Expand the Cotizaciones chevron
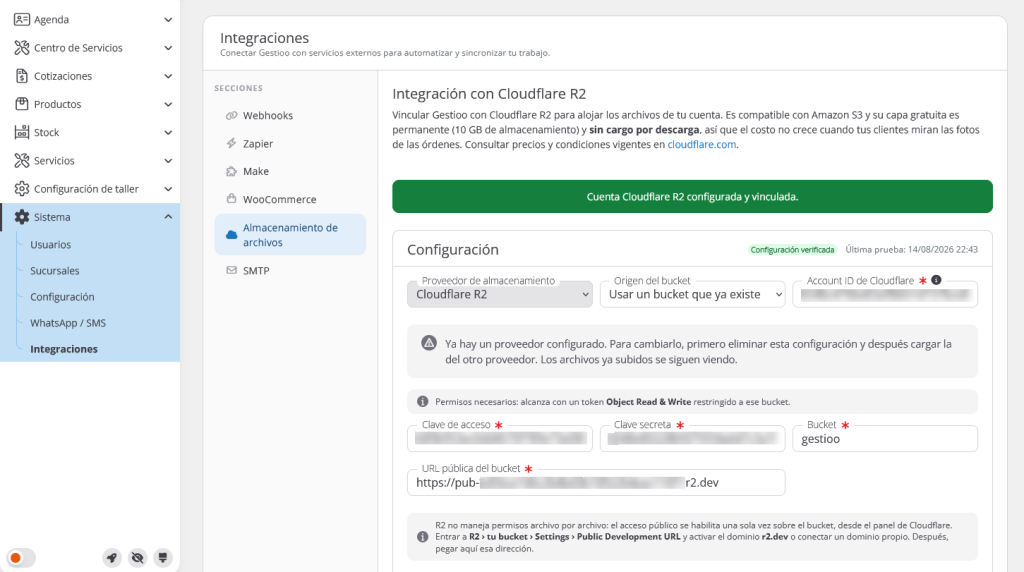Screen dimensions: 1024x572 tap(168, 76)
